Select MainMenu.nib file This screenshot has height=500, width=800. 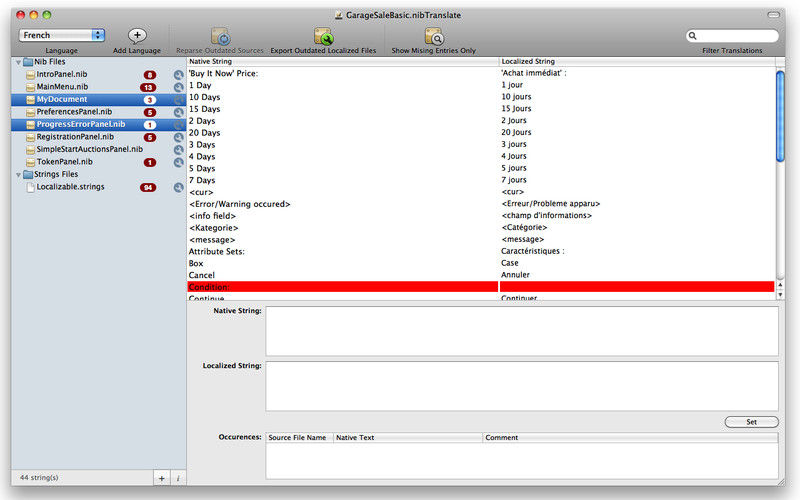click(62, 87)
